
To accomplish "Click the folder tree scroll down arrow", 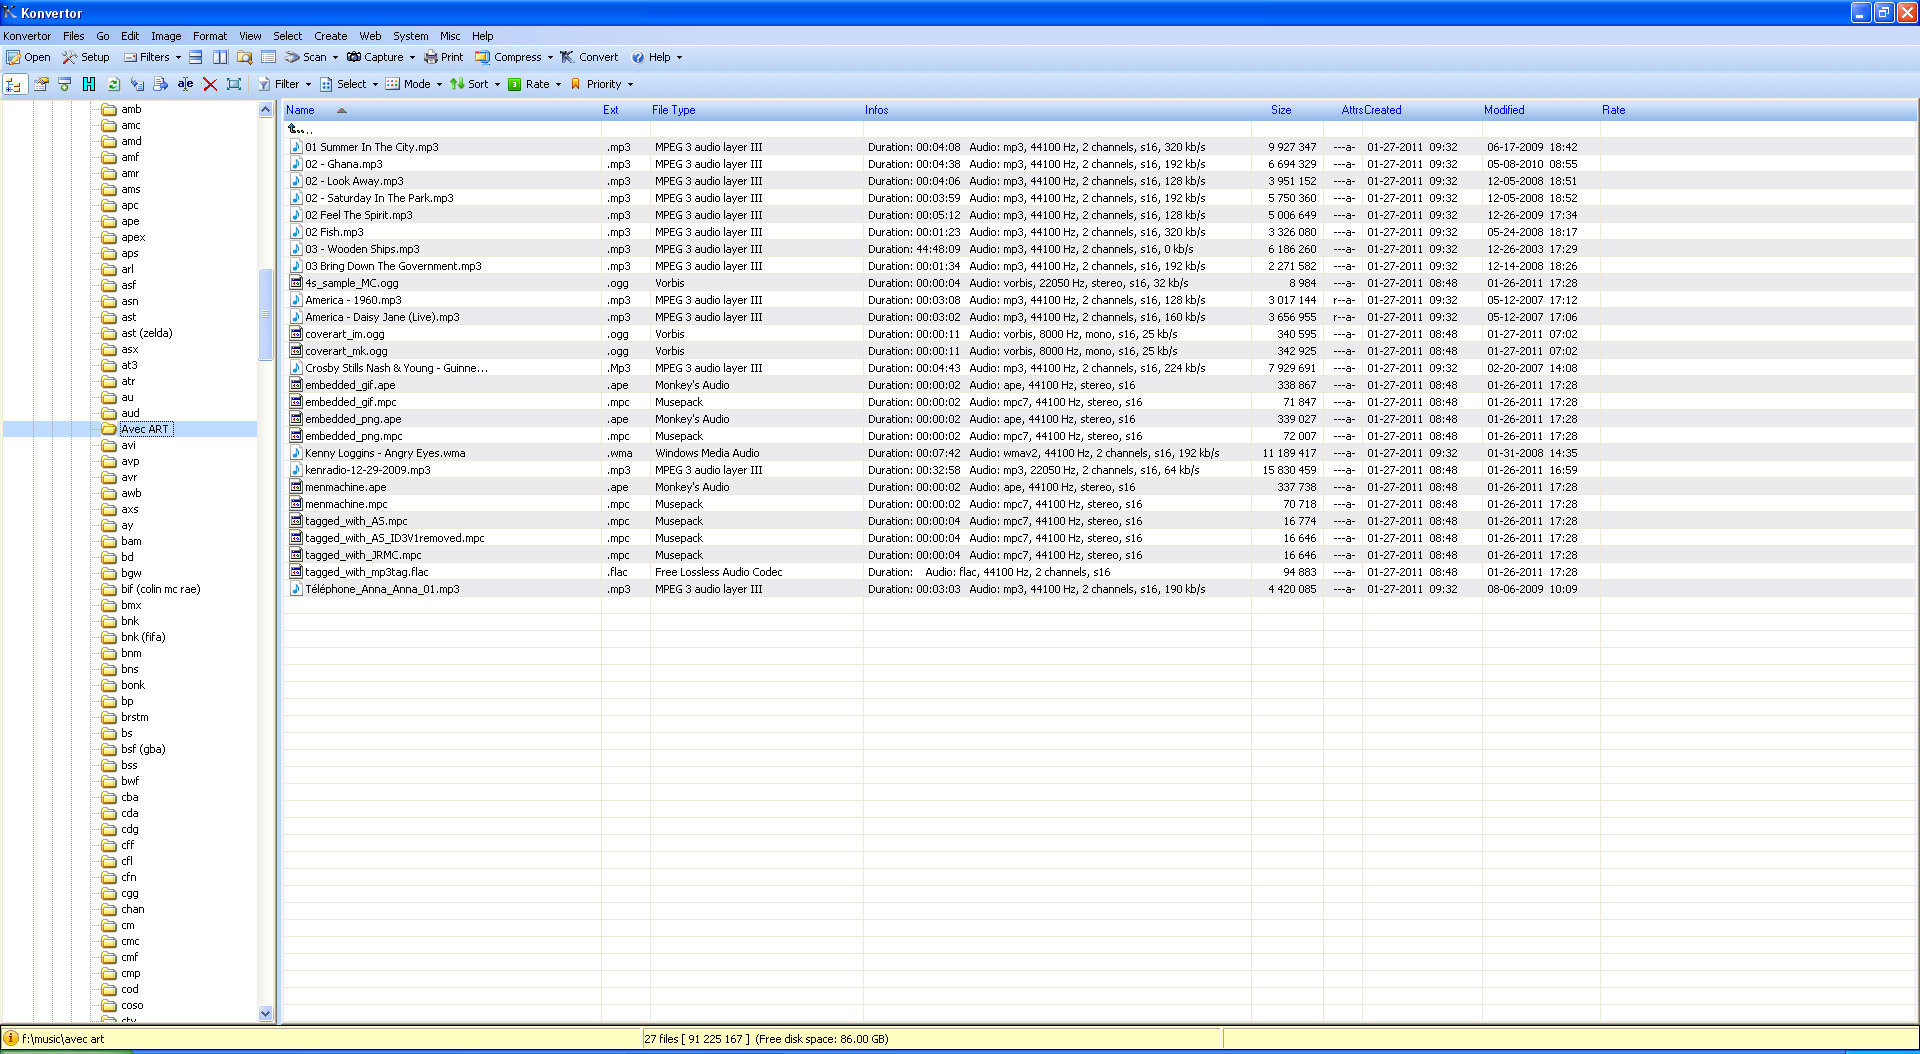I will click(x=265, y=1013).
